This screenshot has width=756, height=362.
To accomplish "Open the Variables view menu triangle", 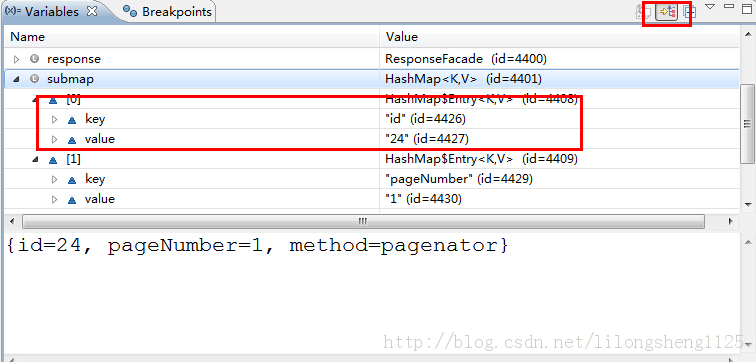I will point(710,7).
